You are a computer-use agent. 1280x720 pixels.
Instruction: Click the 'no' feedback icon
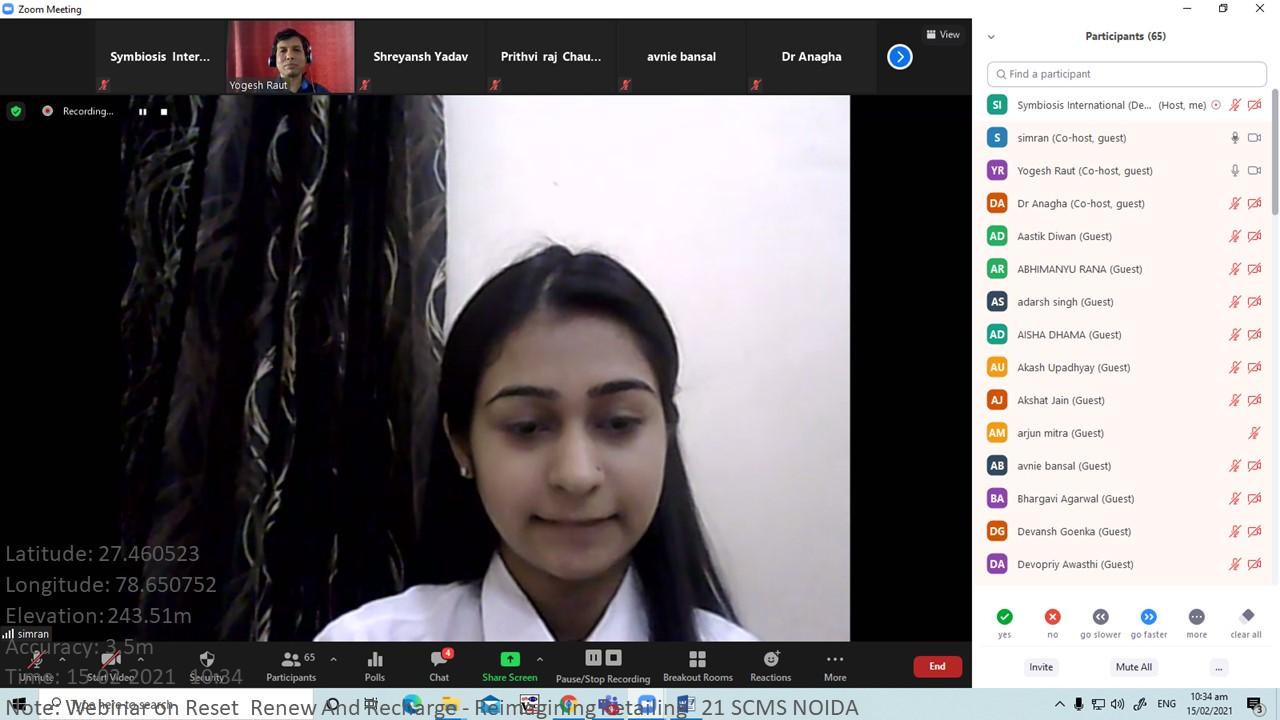pyautogui.click(x=1052, y=617)
